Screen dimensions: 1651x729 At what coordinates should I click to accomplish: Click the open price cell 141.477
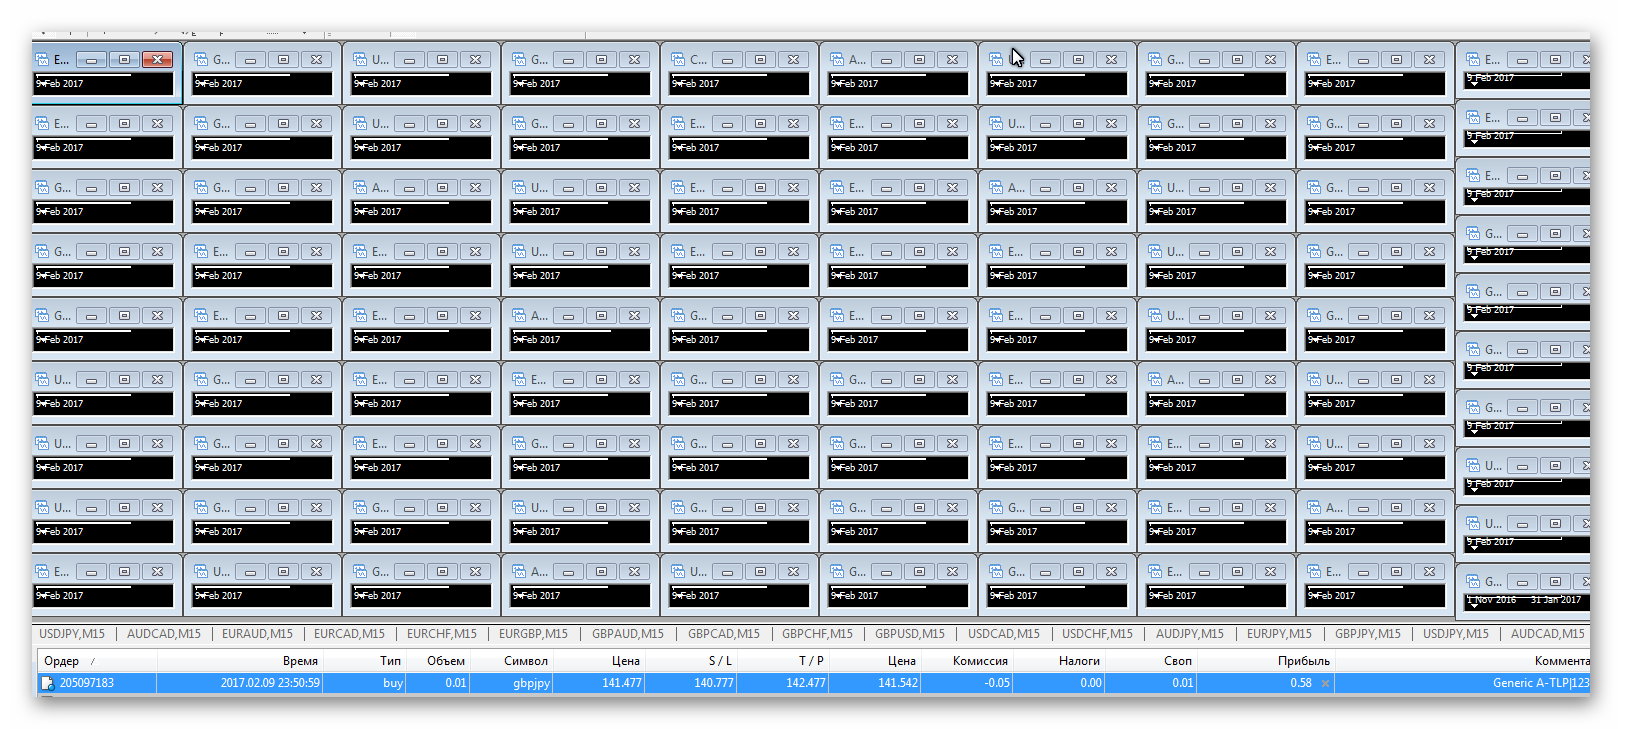click(x=622, y=683)
